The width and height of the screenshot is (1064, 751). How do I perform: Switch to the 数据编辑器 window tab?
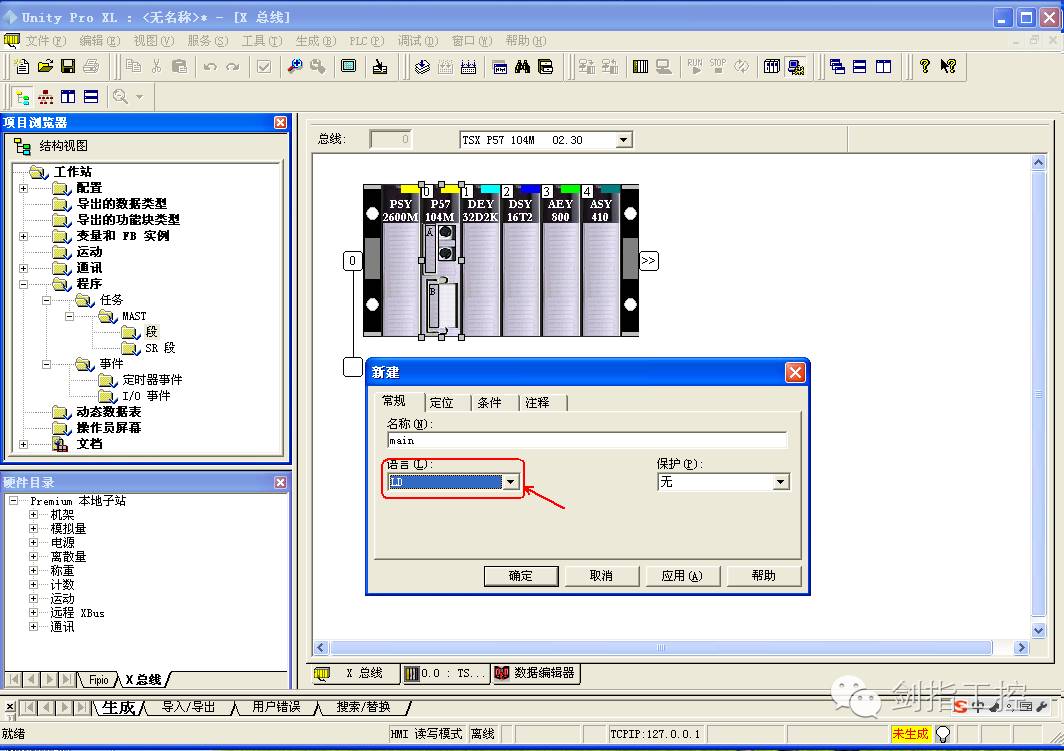[536, 673]
